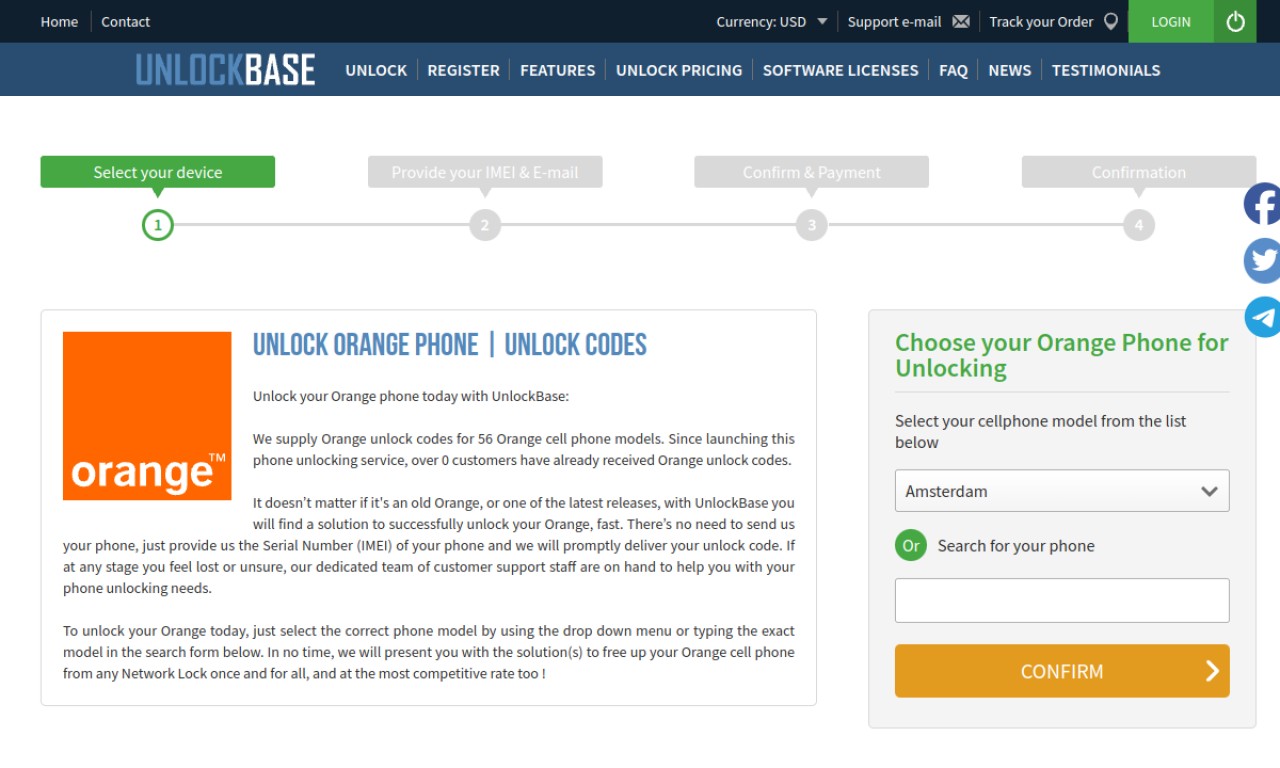
Task: Click the green Or badge
Action: pyautogui.click(x=911, y=546)
